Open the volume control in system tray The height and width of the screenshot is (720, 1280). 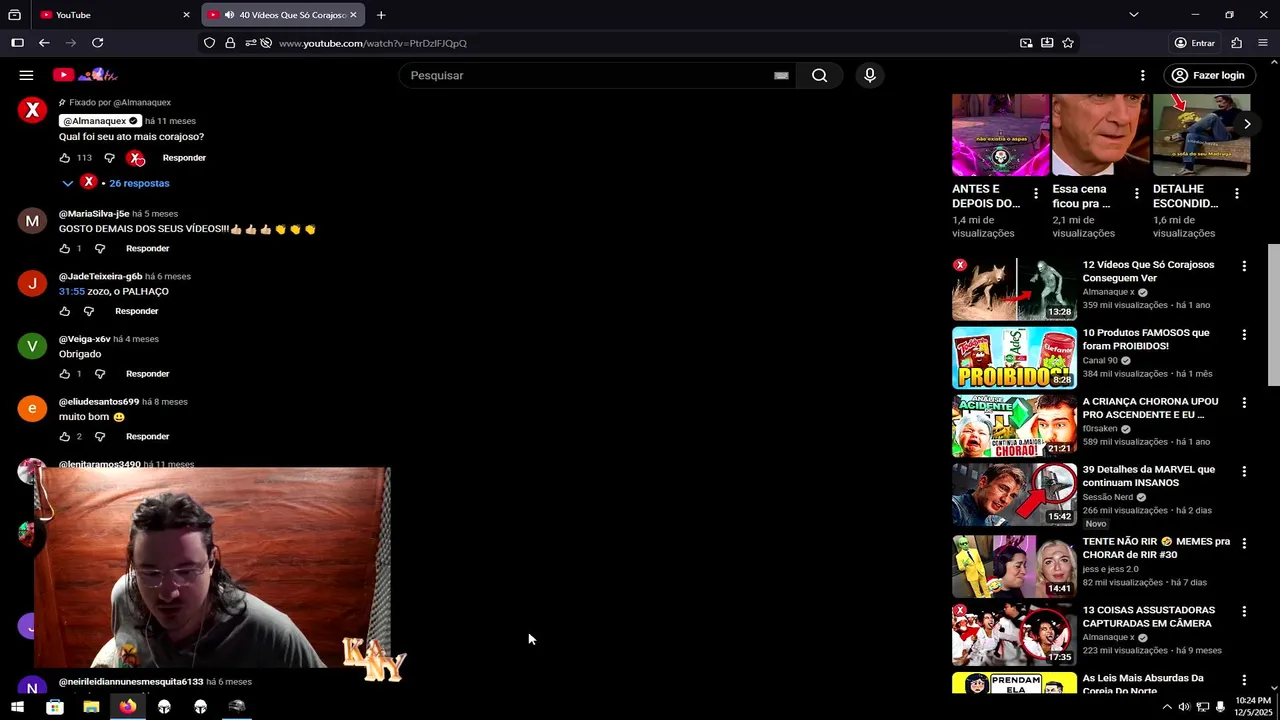click(x=1184, y=707)
